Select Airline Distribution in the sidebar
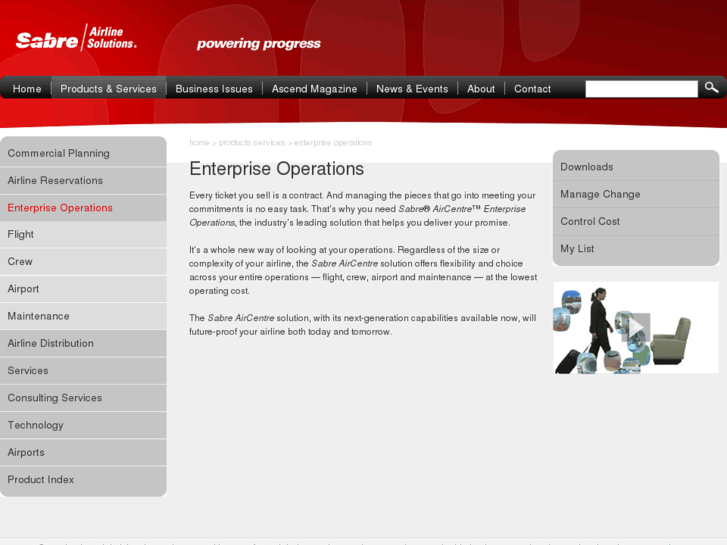Screen dimensions: 727x545 tap(83, 343)
